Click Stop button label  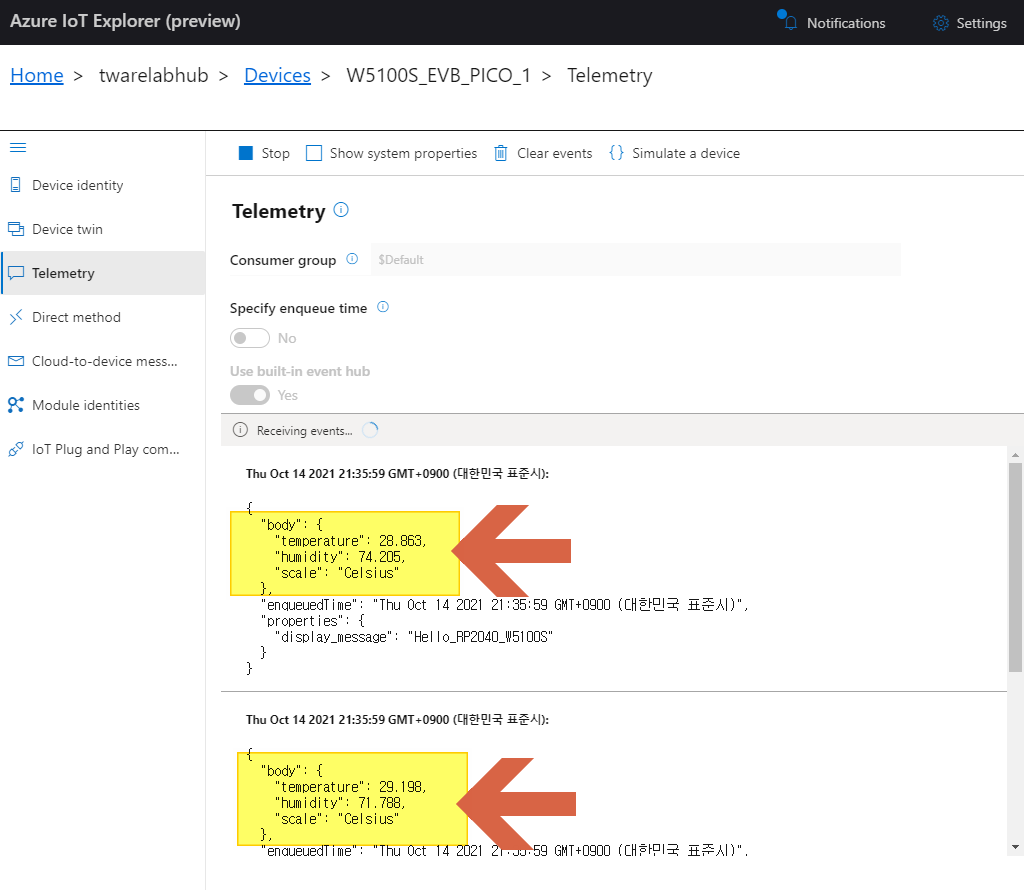276,153
